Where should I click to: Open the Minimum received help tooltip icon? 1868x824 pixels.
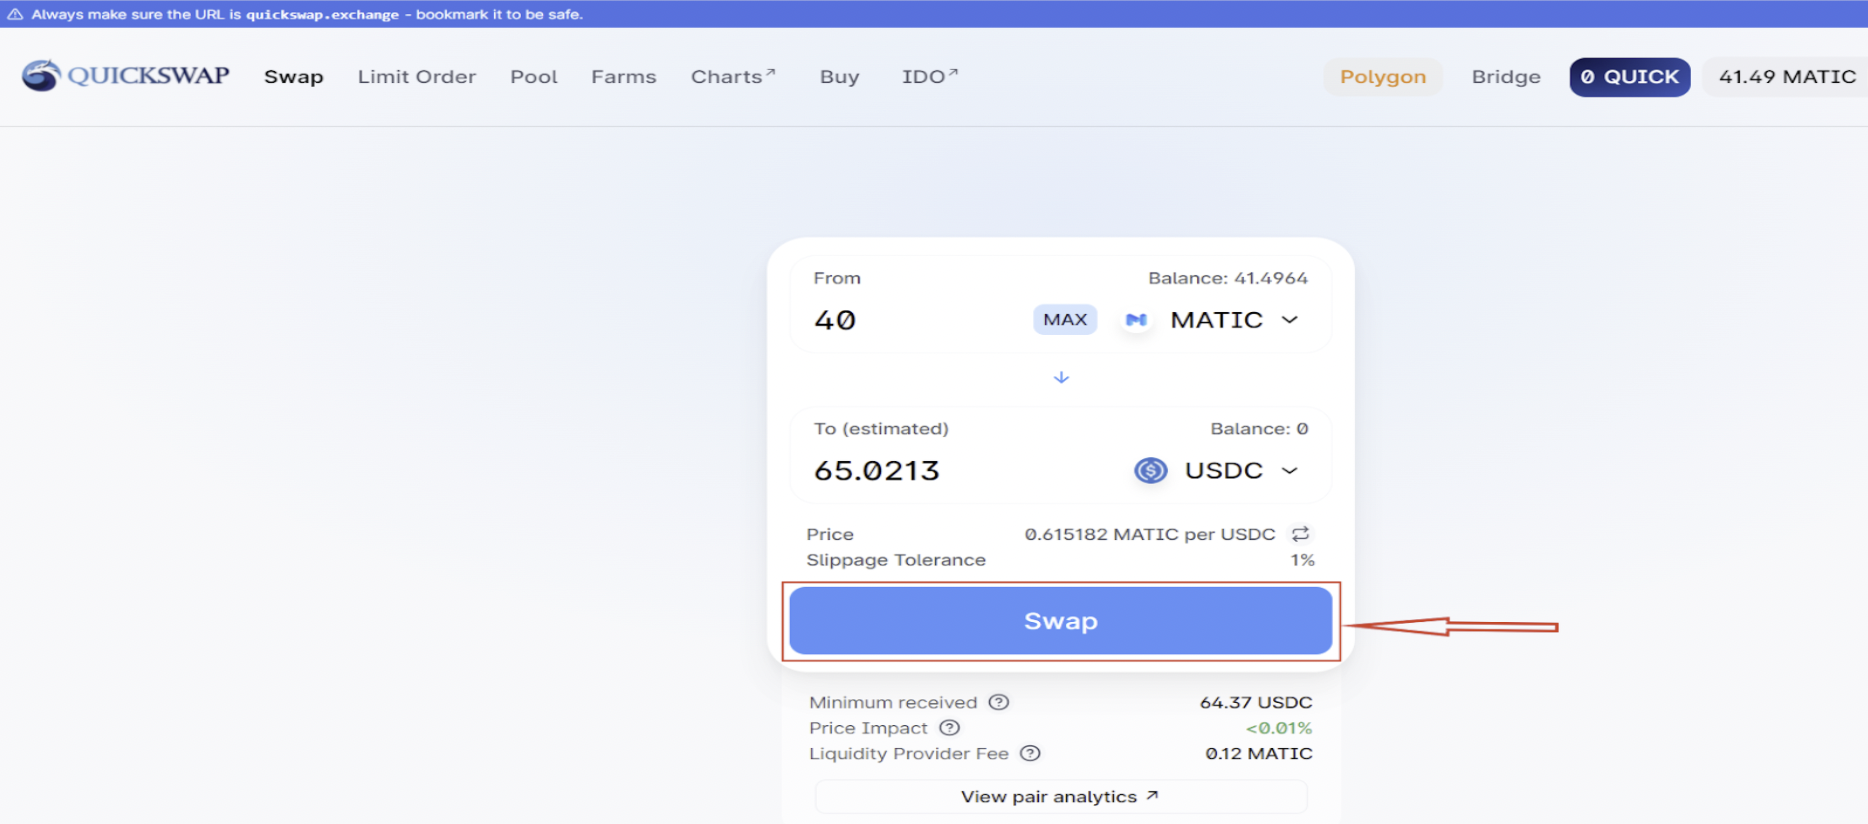pyautogui.click(x=998, y=702)
